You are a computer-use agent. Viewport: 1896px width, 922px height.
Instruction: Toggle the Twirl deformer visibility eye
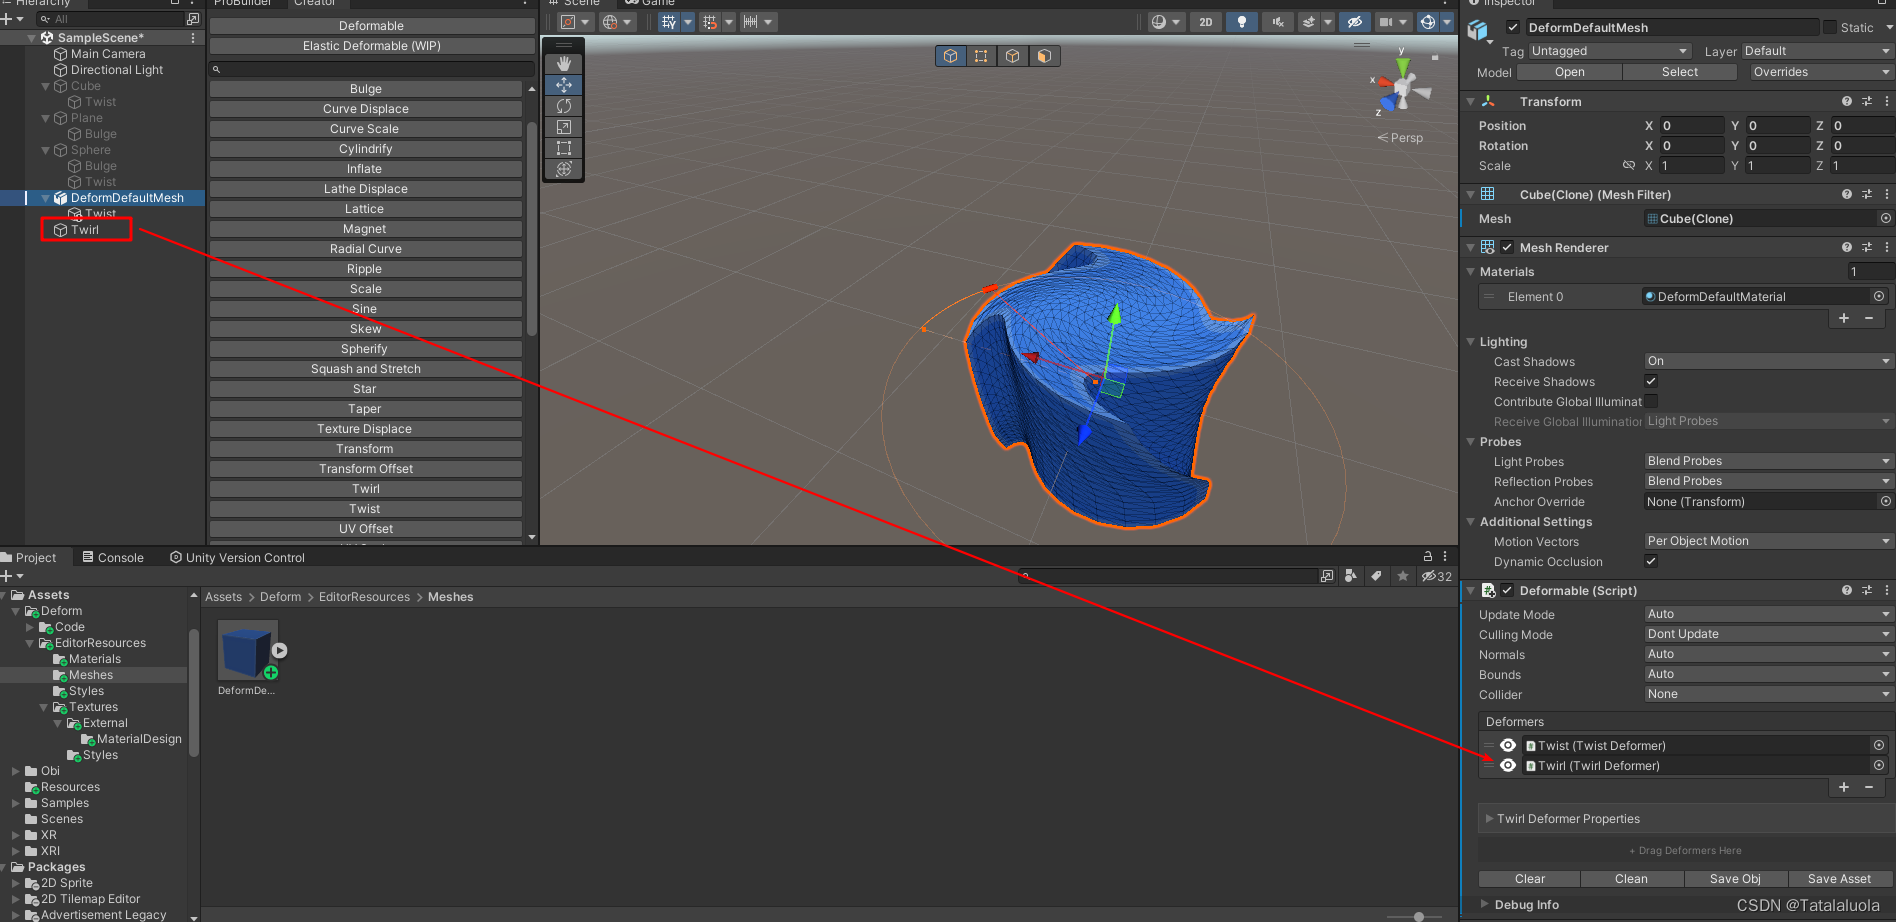pos(1510,765)
